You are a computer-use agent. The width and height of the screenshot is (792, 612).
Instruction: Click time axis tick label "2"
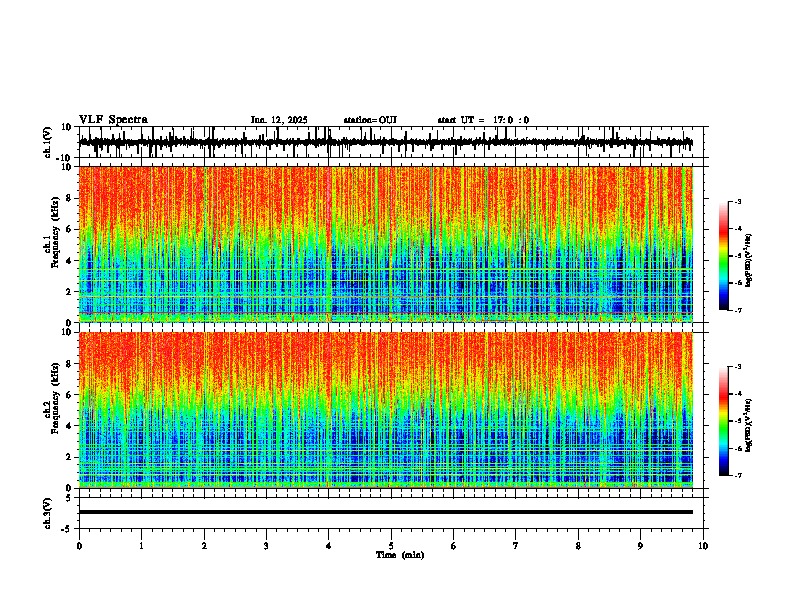click(x=204, y=546)
